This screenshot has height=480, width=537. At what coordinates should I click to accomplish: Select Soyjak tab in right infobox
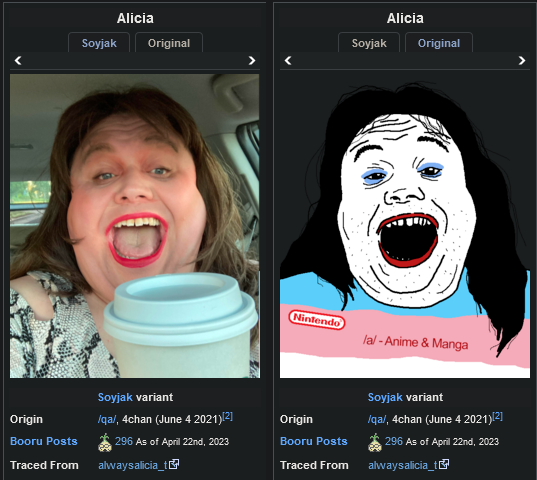pos(369,43)
